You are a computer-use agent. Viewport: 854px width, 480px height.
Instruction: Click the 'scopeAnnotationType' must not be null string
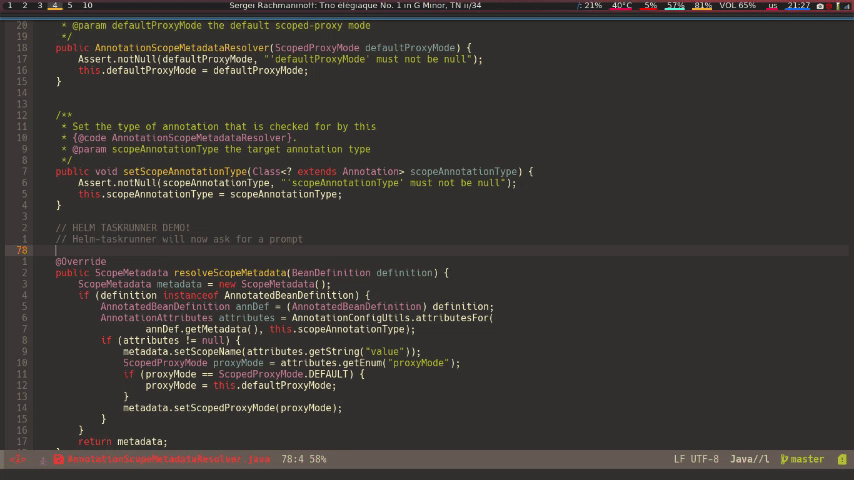[x=393, y=183]
